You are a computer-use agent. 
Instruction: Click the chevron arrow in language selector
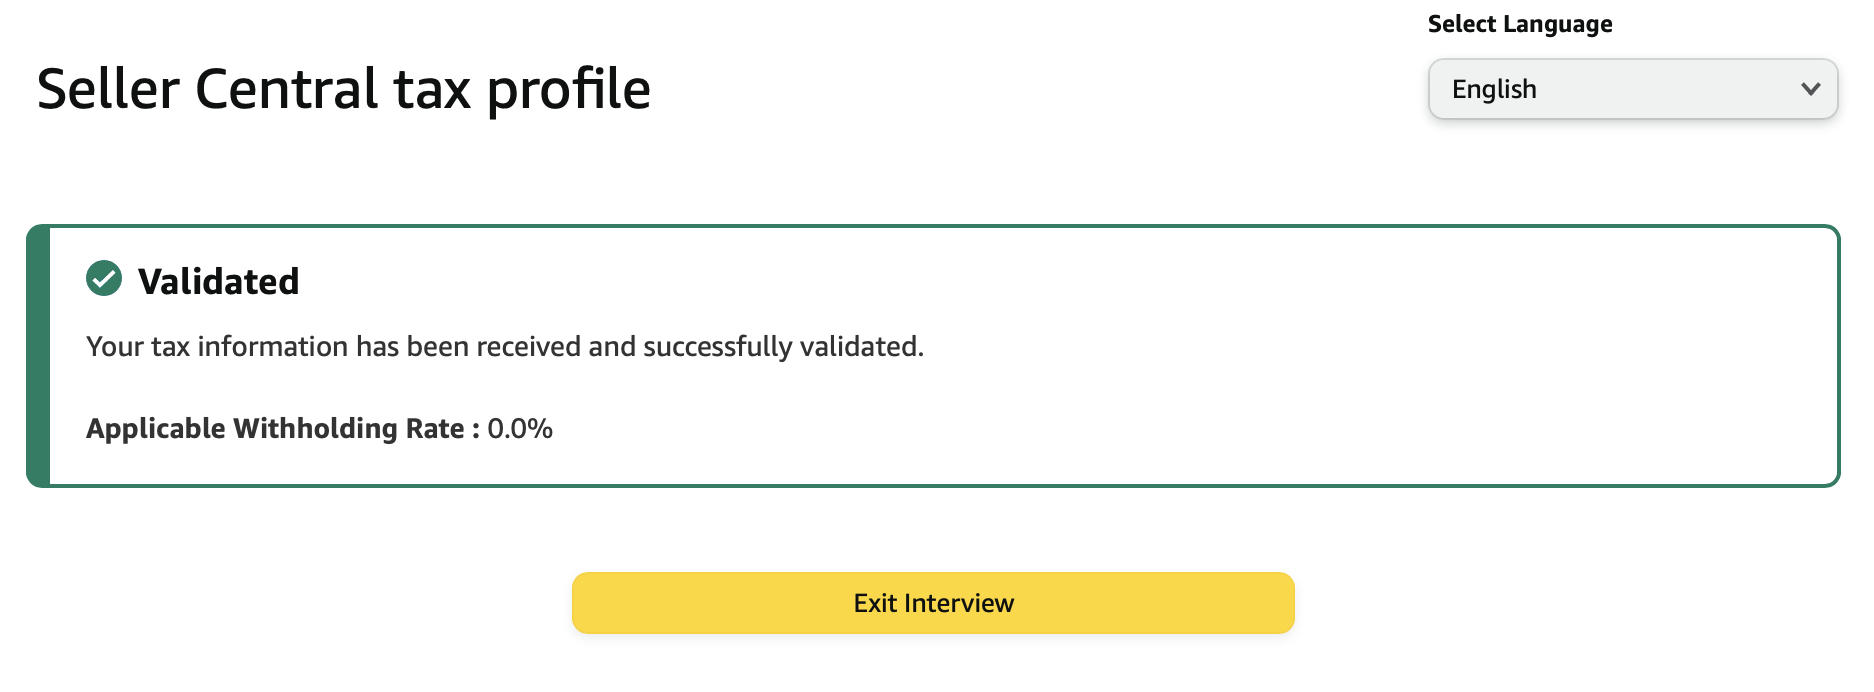1810,89
